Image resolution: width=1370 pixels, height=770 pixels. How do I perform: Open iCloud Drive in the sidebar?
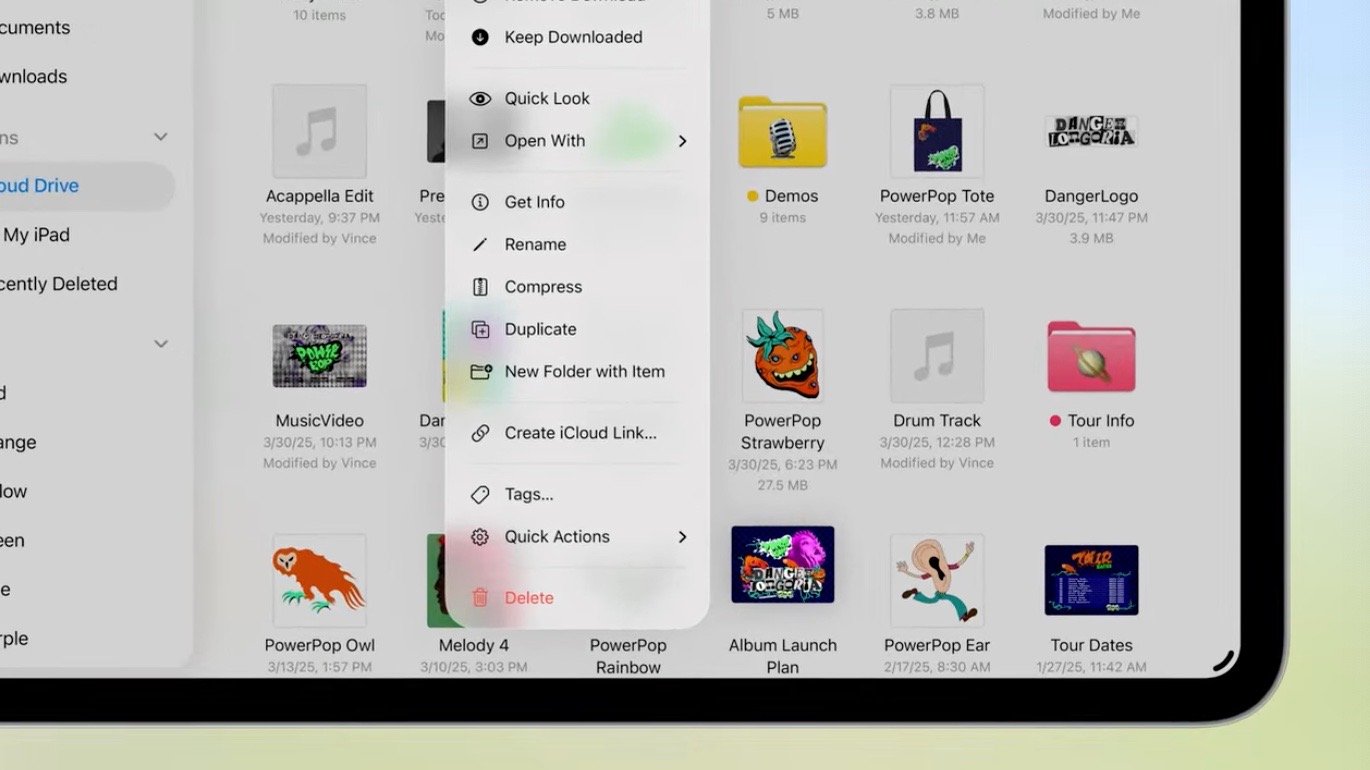tap(85, 186)
